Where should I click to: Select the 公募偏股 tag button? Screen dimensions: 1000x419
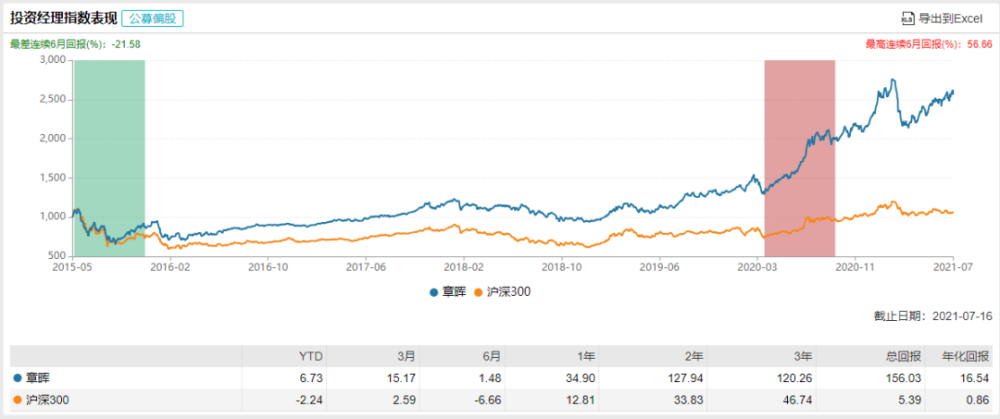coord(152,18)
